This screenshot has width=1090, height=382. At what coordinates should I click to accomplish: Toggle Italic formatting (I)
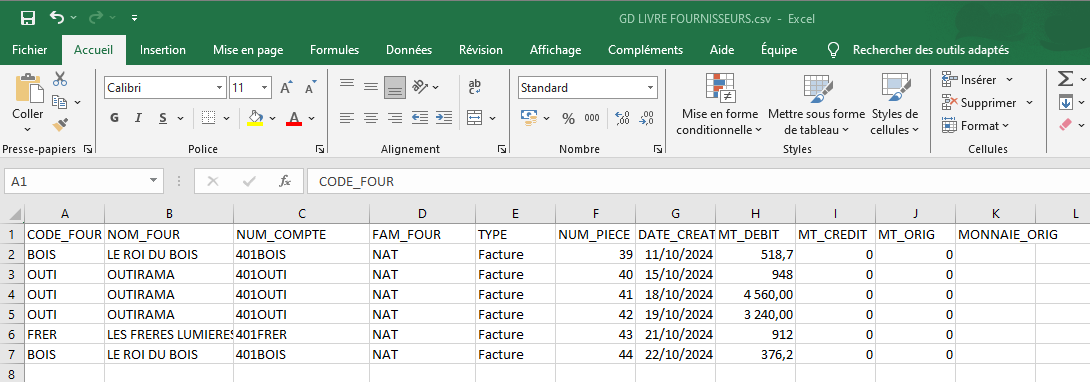[138, 118]
